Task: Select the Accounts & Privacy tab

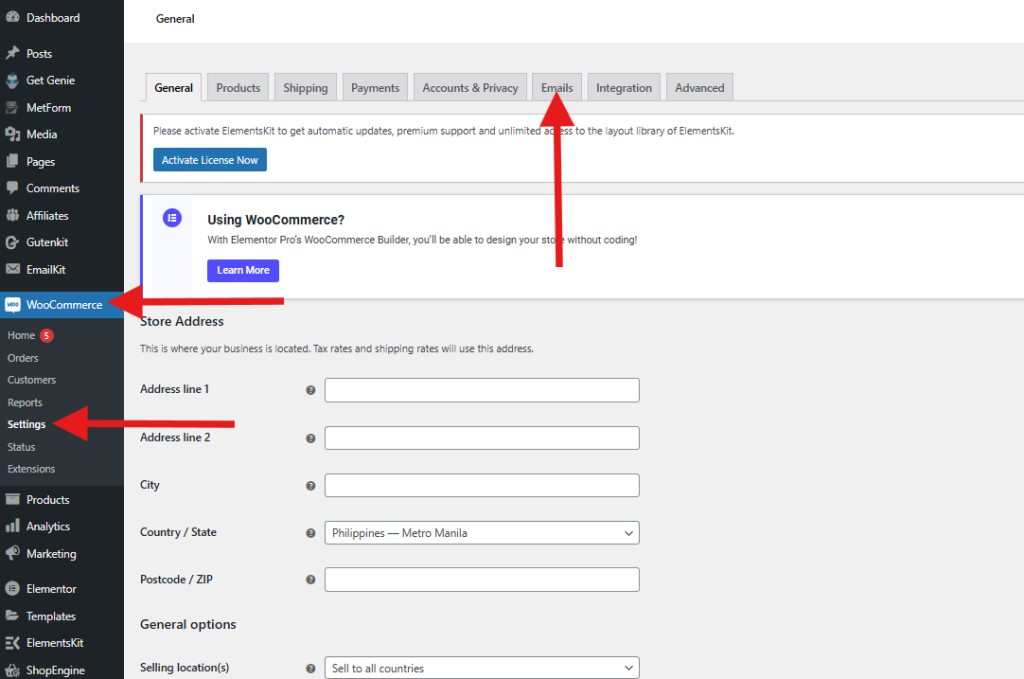Action: tap(470, 88)
